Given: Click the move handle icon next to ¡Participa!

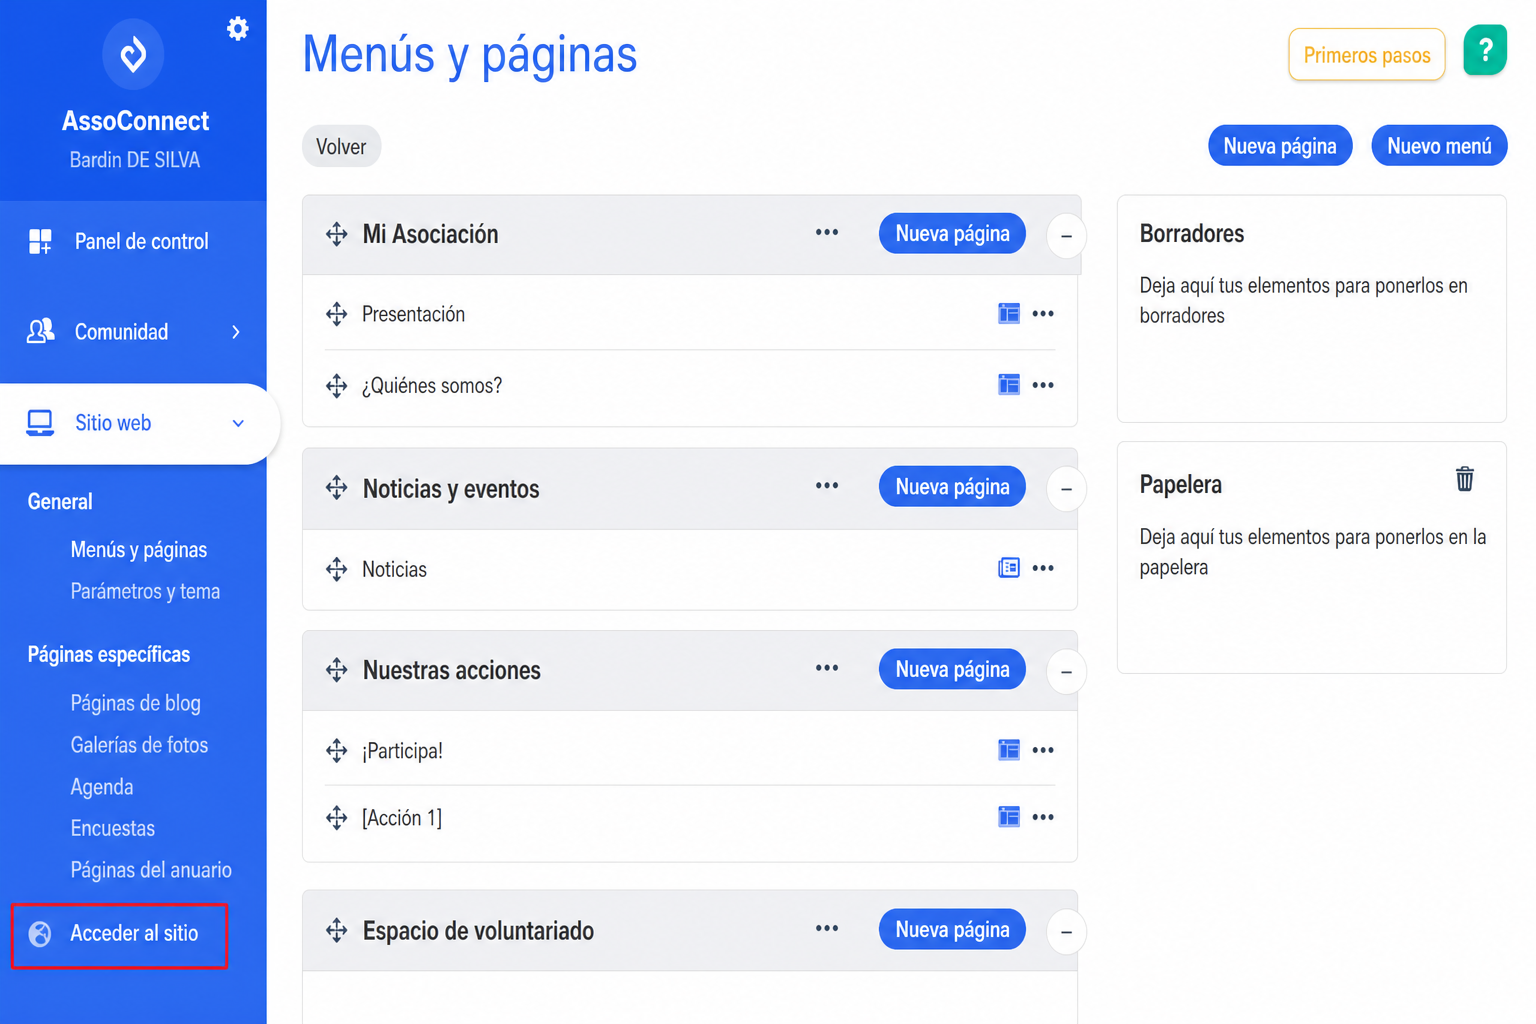Looking at the screenshot, I should (337, 750).
